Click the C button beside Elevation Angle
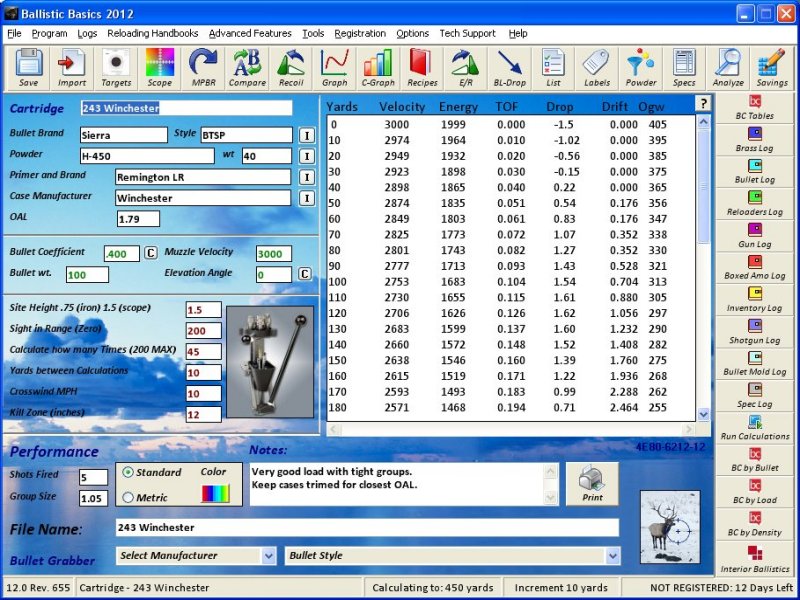 304,274
